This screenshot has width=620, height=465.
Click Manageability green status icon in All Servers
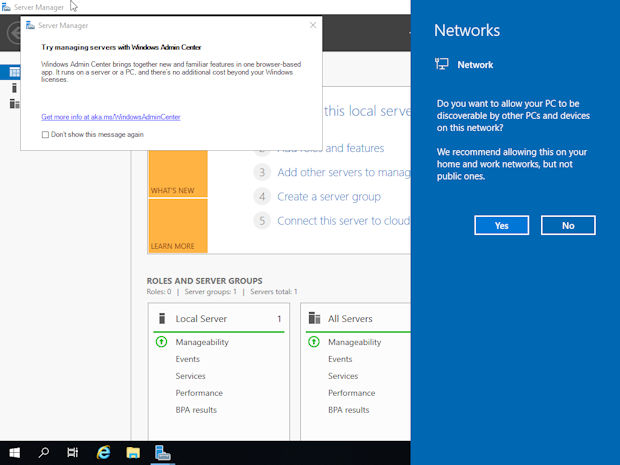(x=314, y=342)
